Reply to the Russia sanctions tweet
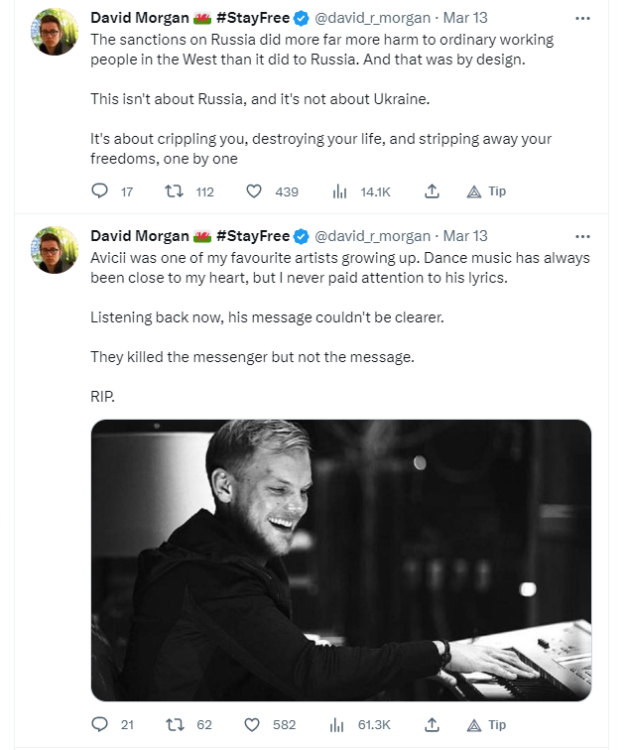 click(100, 191)
